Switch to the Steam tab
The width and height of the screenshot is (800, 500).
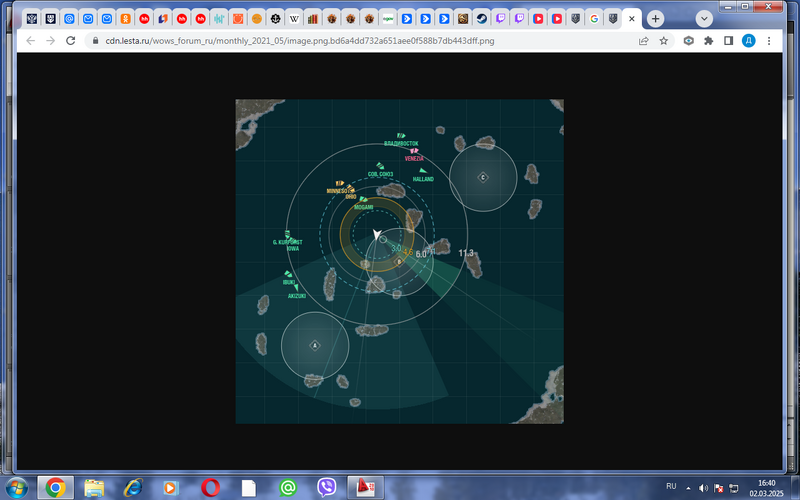[481, 19]
